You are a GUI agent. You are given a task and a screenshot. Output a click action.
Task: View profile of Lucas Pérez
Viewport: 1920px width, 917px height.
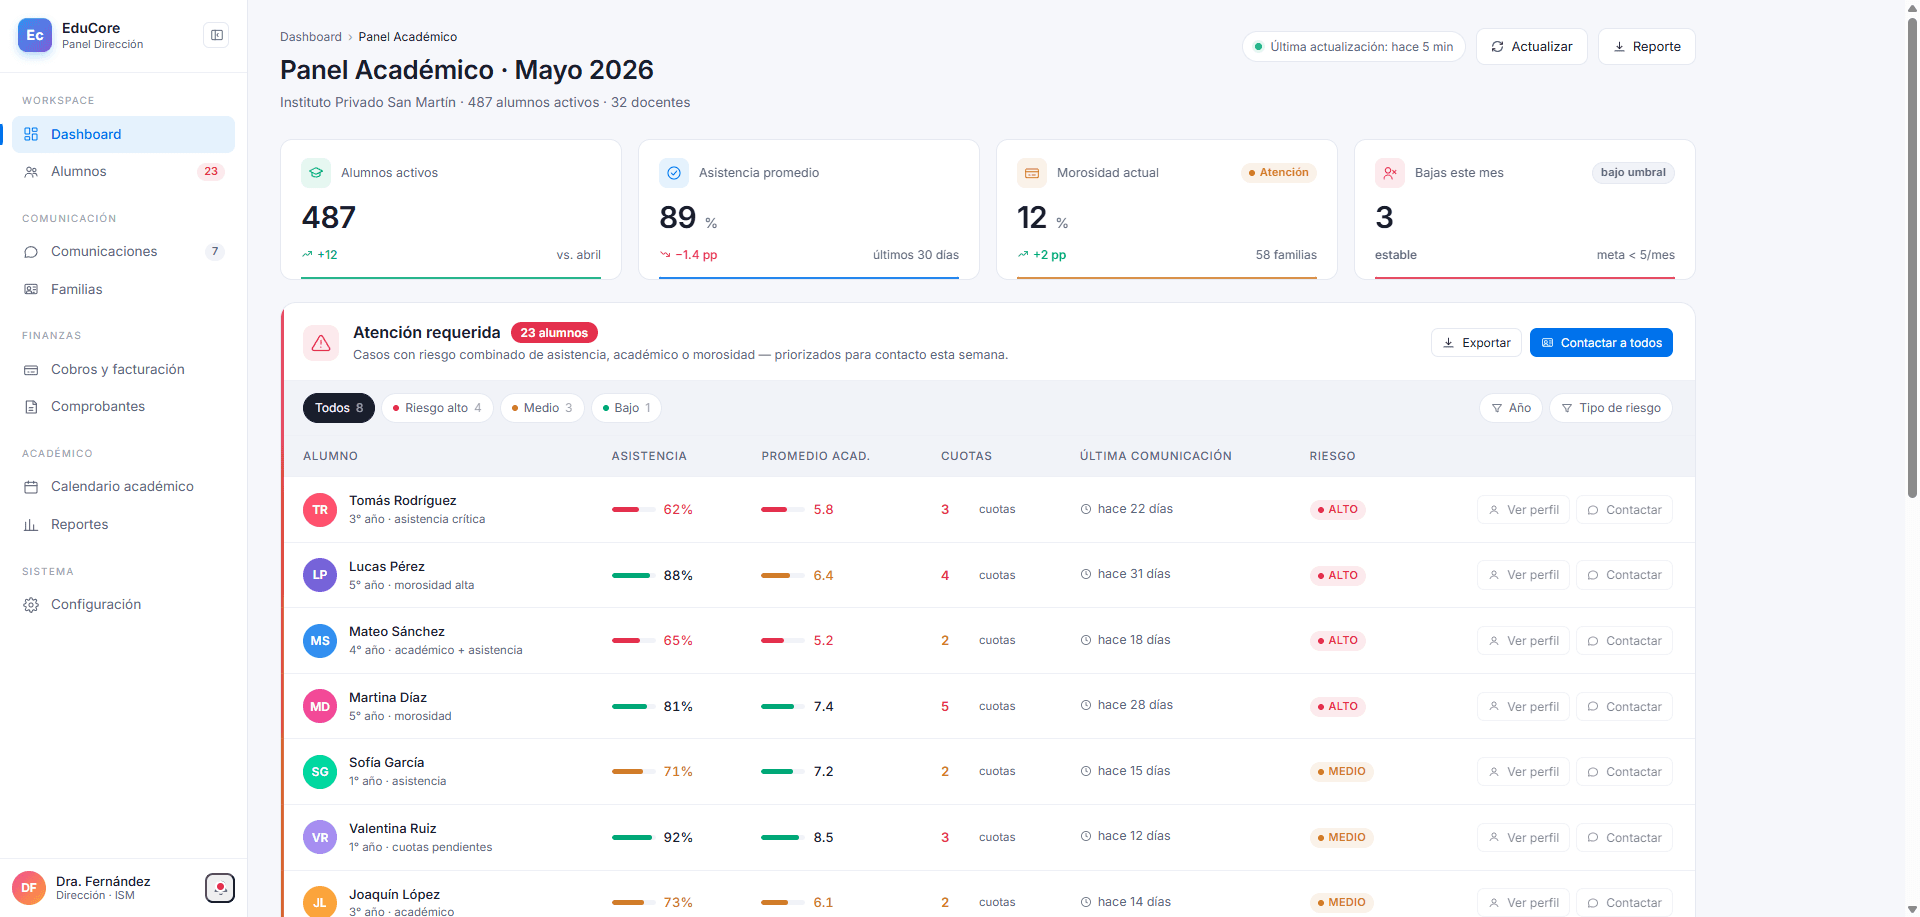click(x=1524, y=575)
